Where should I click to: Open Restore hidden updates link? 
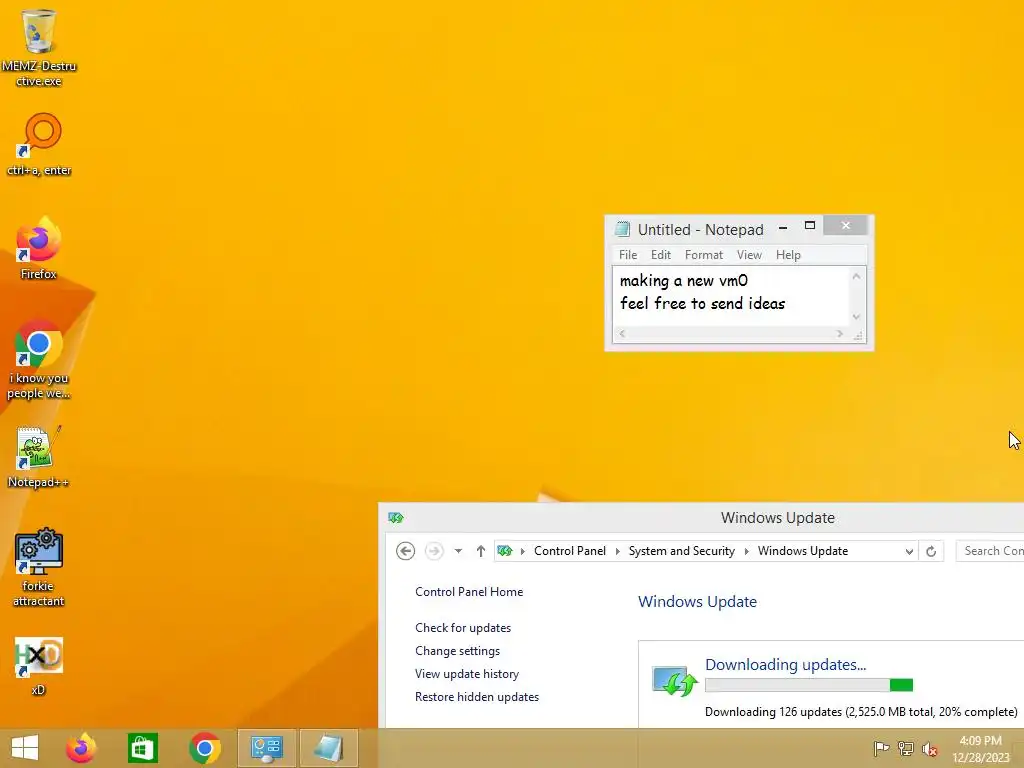click(477, 697)
